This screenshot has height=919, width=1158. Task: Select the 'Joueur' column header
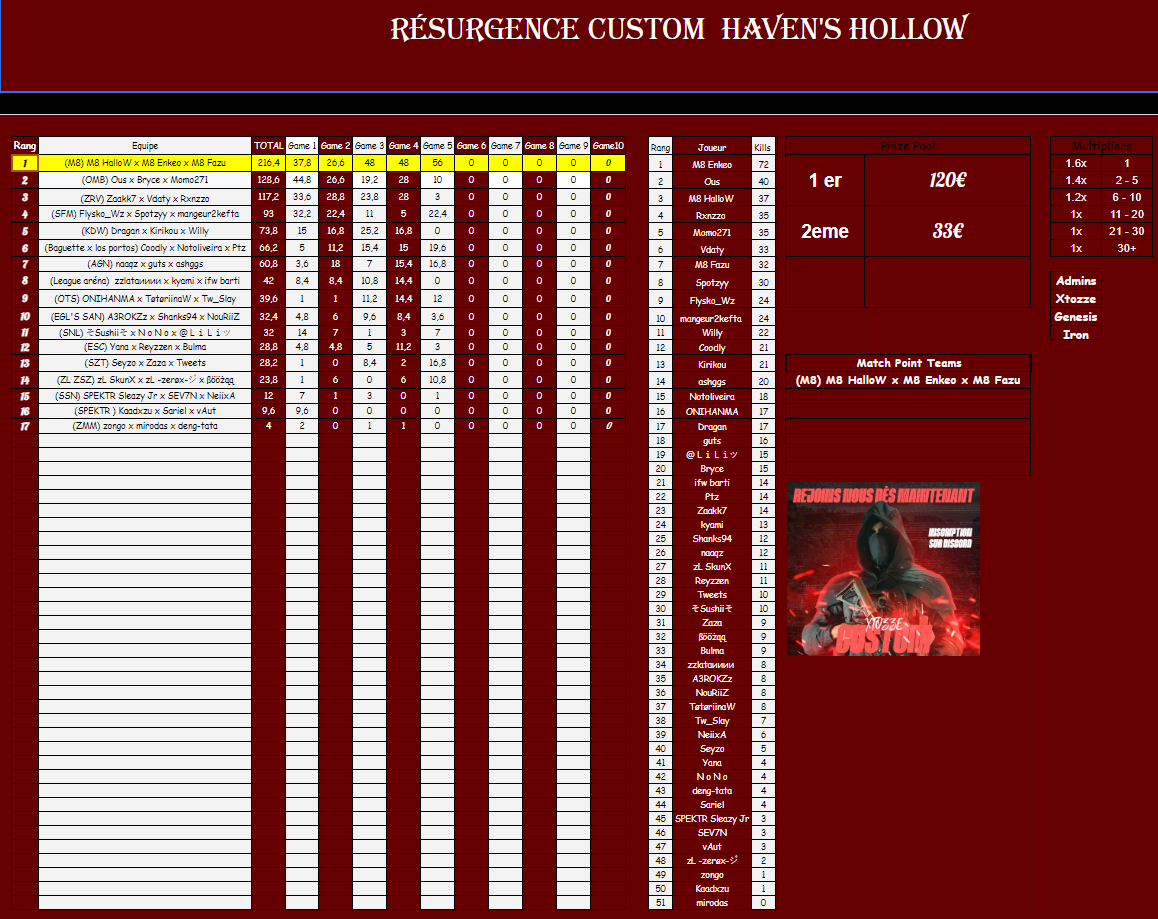point(712,147)
